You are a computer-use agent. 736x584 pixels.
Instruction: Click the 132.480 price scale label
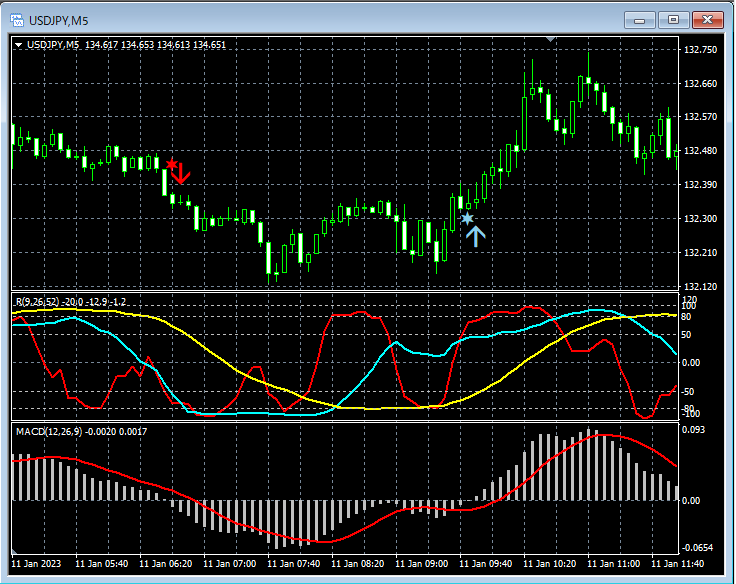pyautogui.click(x=701, y=151)
